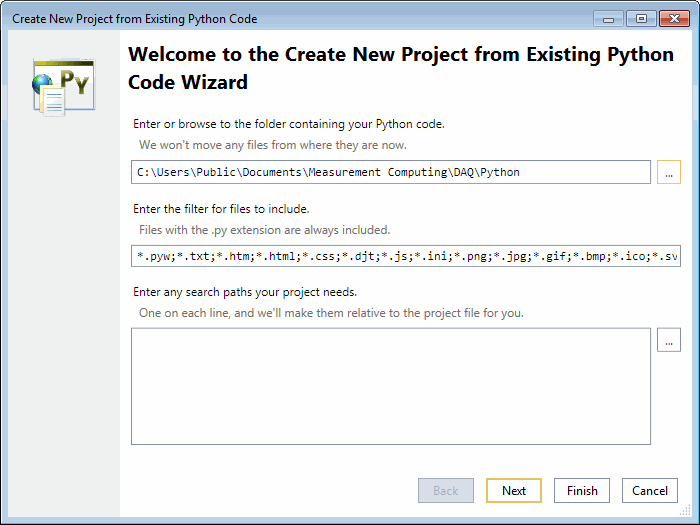This screenshot has width=700, height=525.
Task: Browse for search paths to add
Action: pos(668,340)
